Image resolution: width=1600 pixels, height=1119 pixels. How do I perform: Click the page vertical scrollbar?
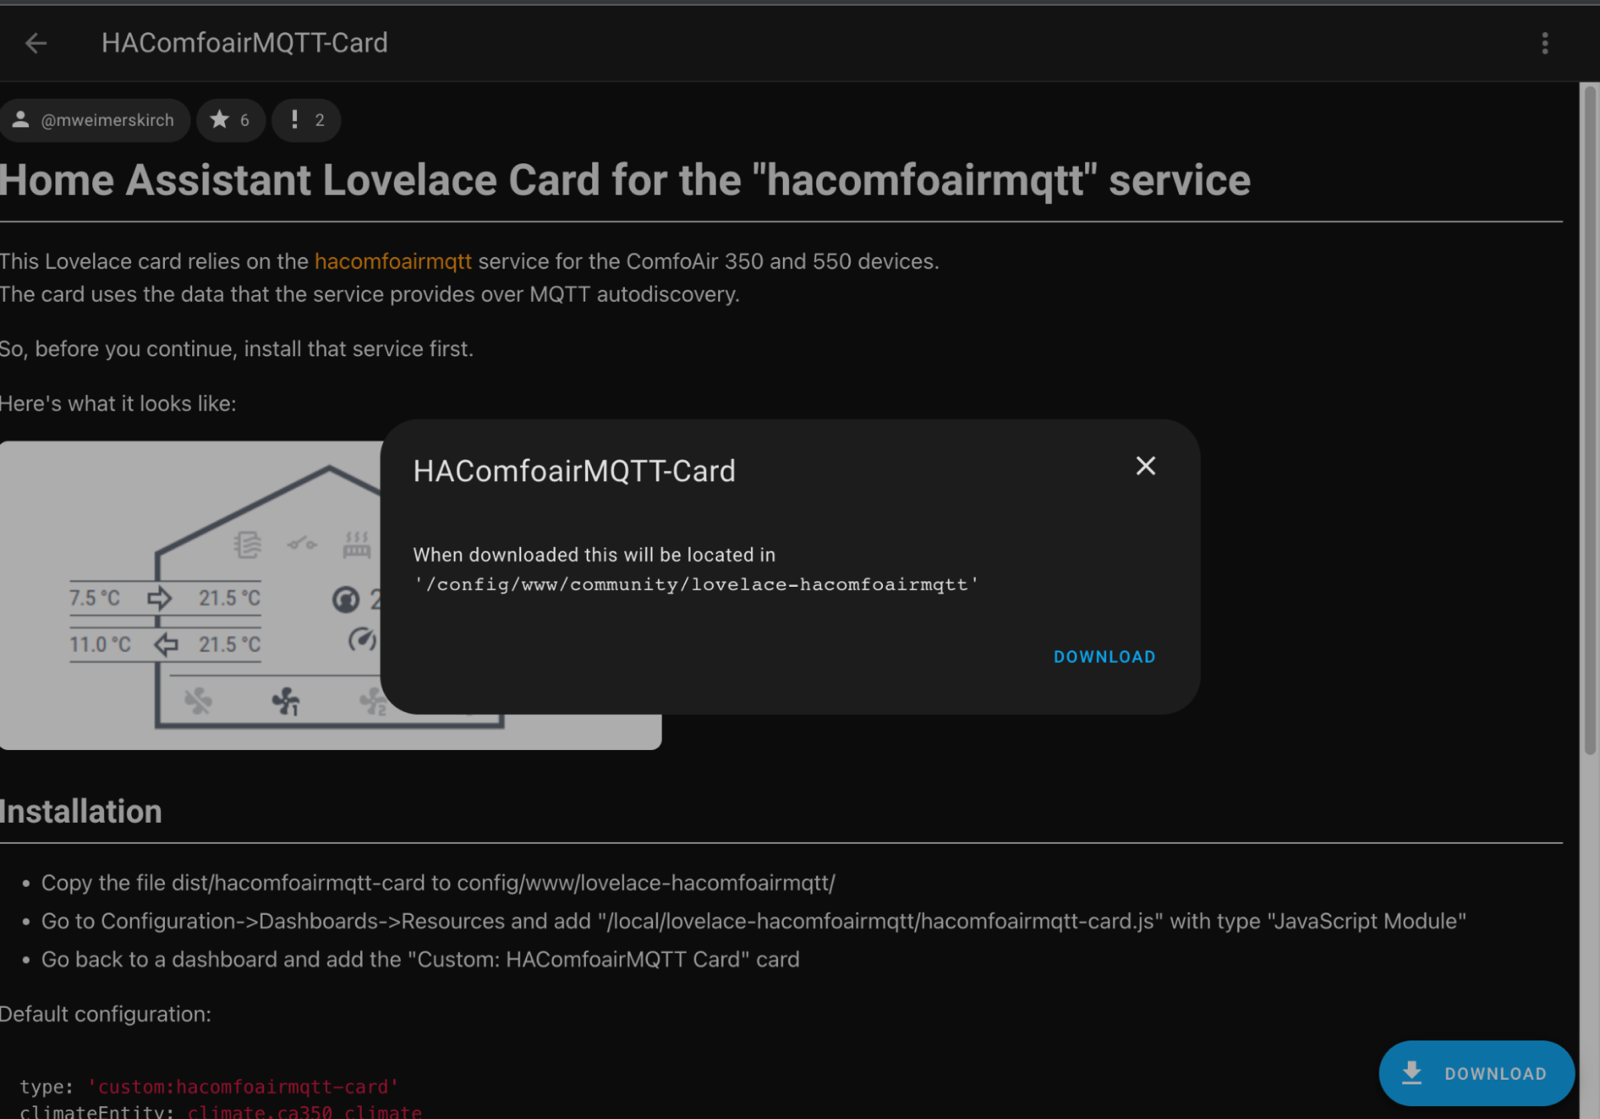coord(1589,420)
